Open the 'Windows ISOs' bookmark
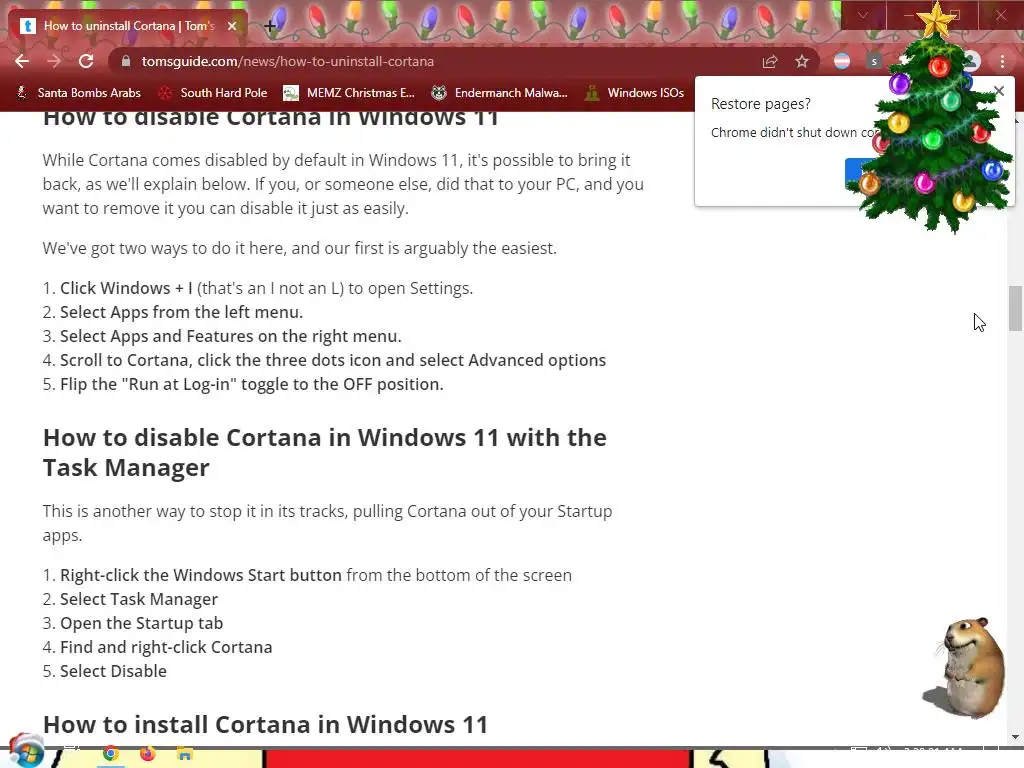The width and height of the screenshot is (1024, 768). click(x=635, y=93)
